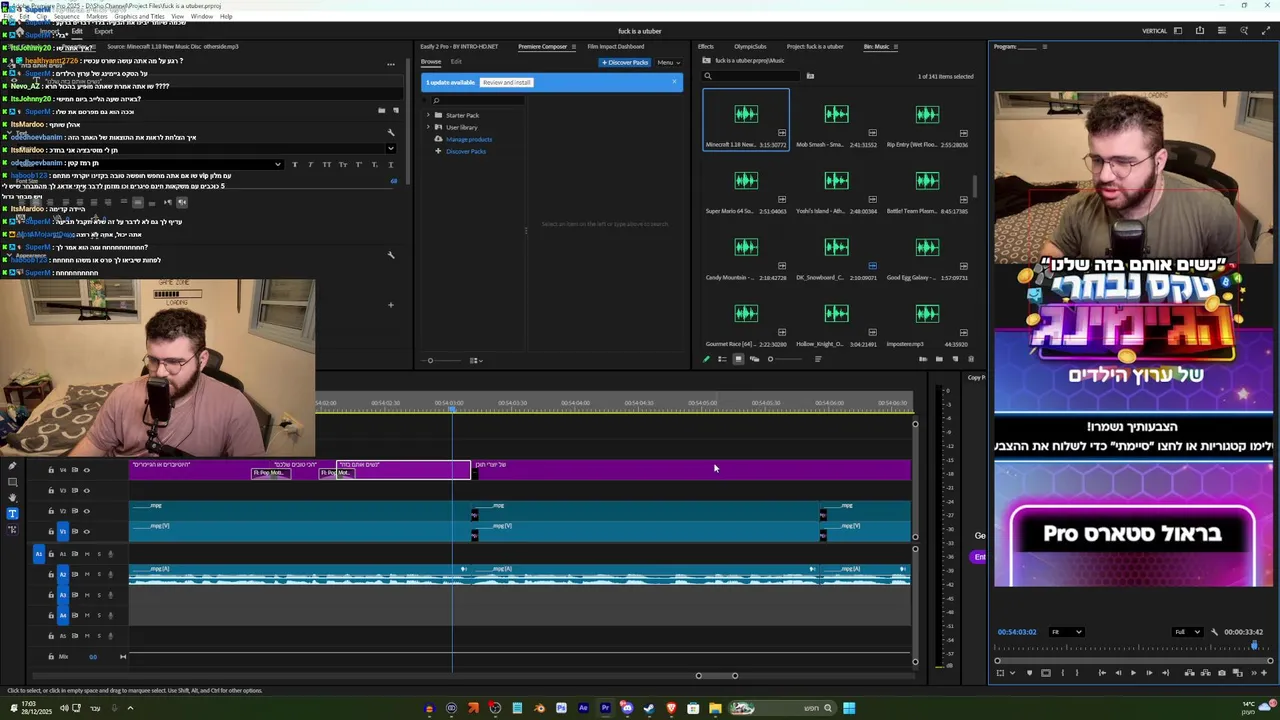Screen dimensions: 1280x720
Task: Open the Bin: Music panel menu
Action: click(895, 46)
